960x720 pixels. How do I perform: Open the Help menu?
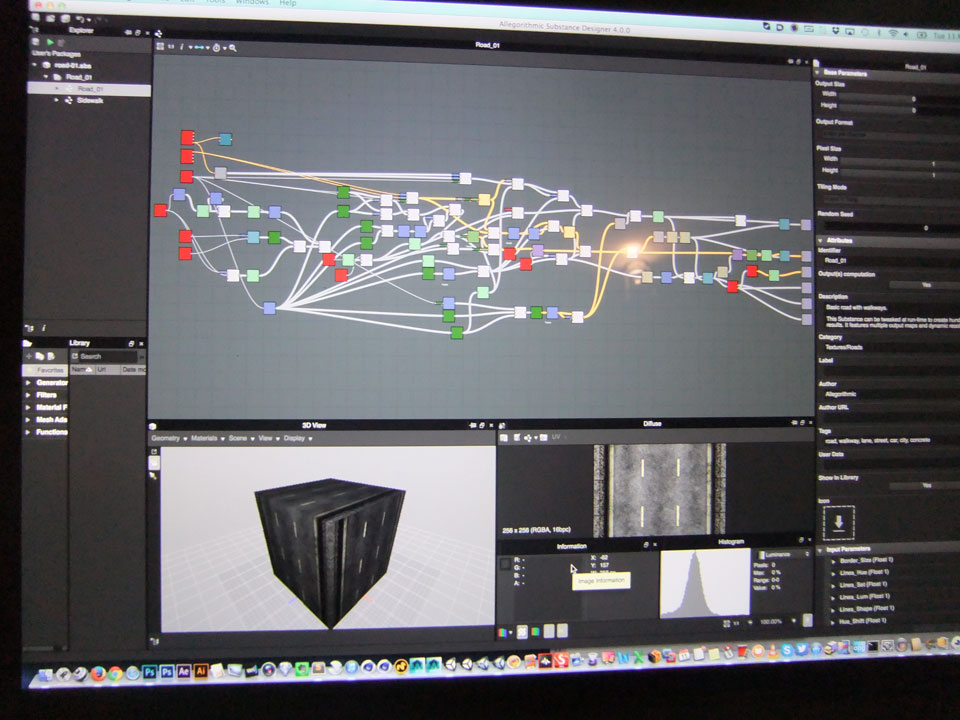click(x=288, y=3)
